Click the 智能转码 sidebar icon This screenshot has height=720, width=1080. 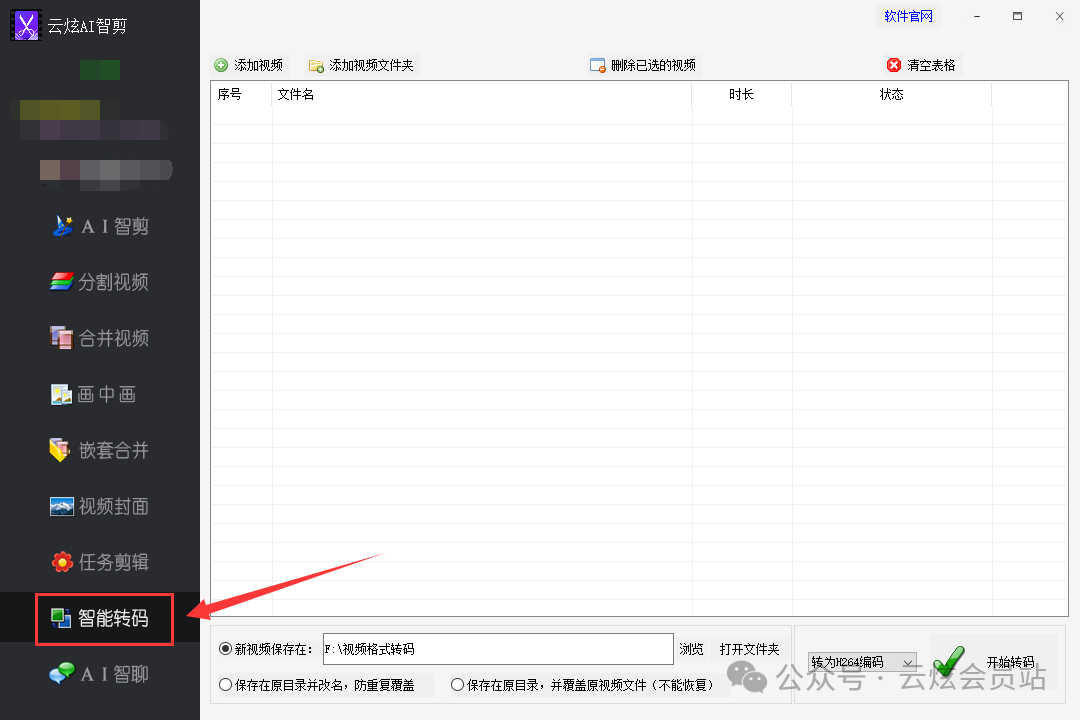click(x=61, y=618)
